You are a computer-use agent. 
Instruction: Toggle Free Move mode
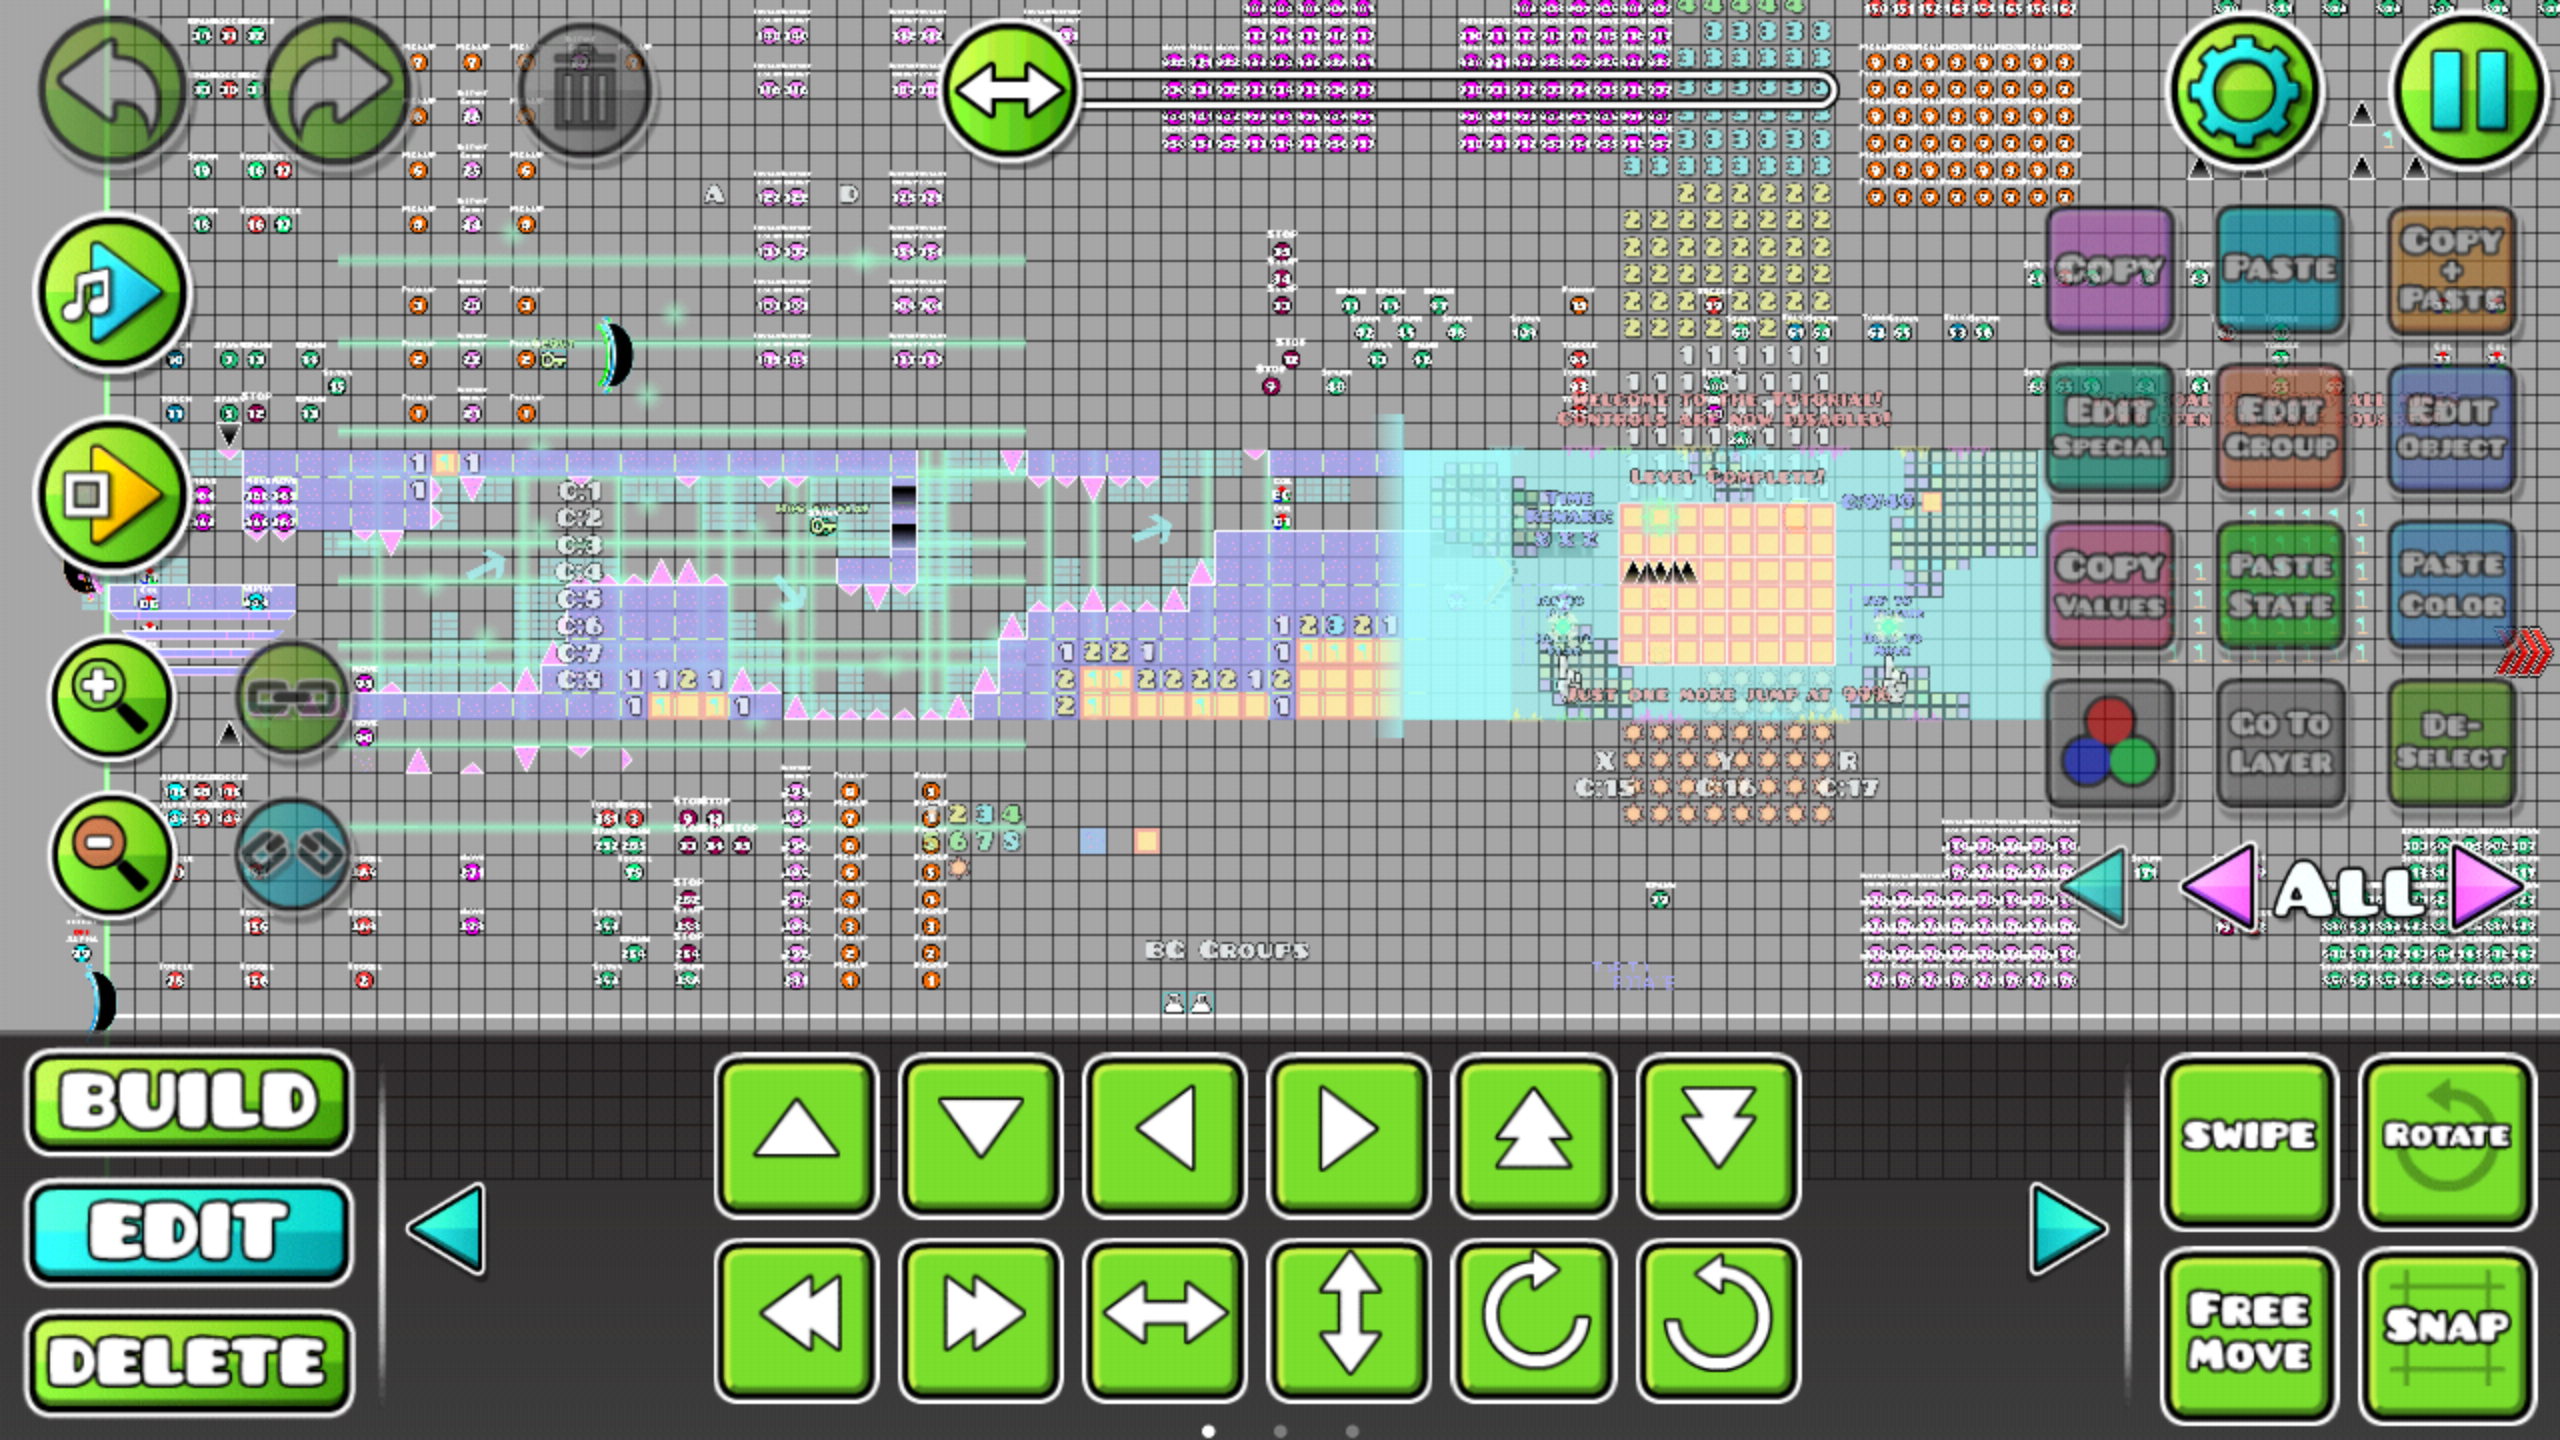click(x=2248, y=1336)
